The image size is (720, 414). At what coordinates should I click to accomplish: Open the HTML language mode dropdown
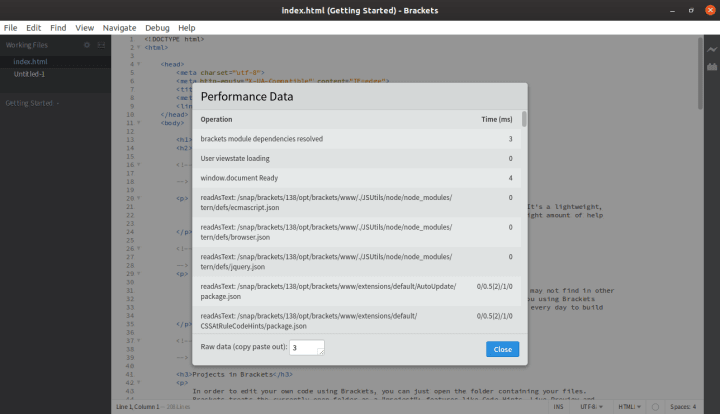[629, 407]
